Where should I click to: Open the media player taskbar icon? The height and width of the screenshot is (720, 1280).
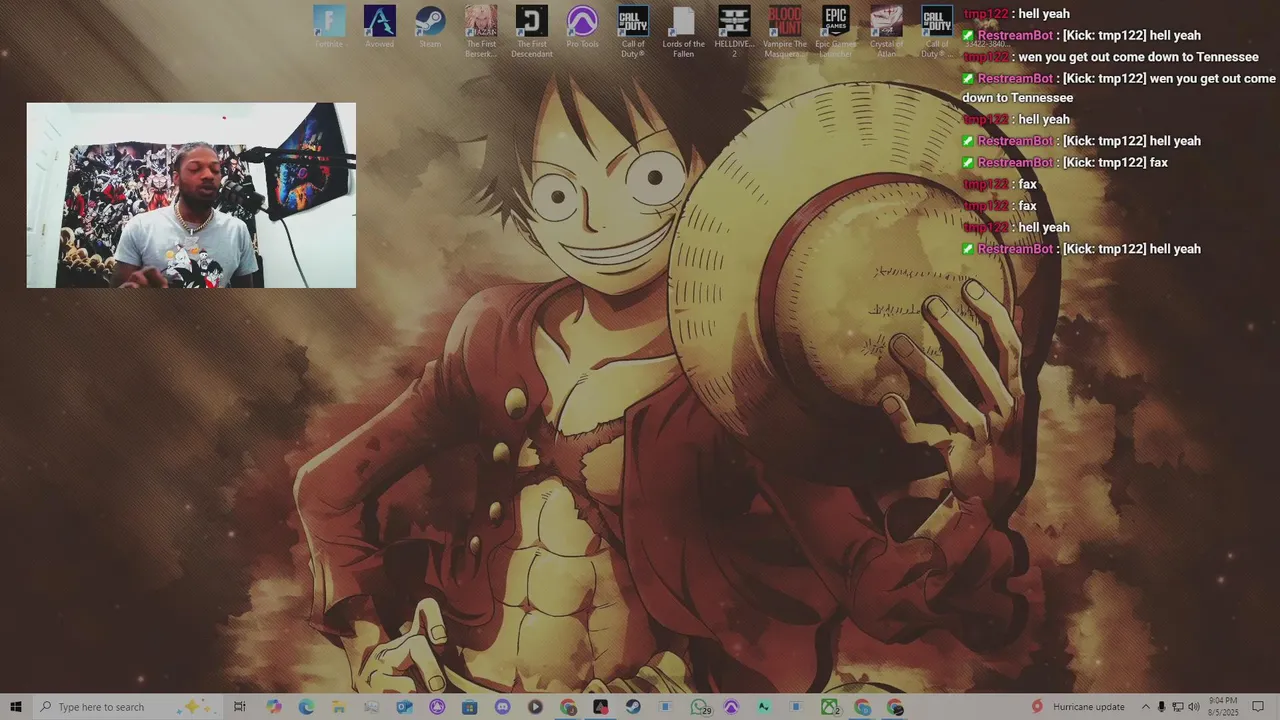coord(535,707)
